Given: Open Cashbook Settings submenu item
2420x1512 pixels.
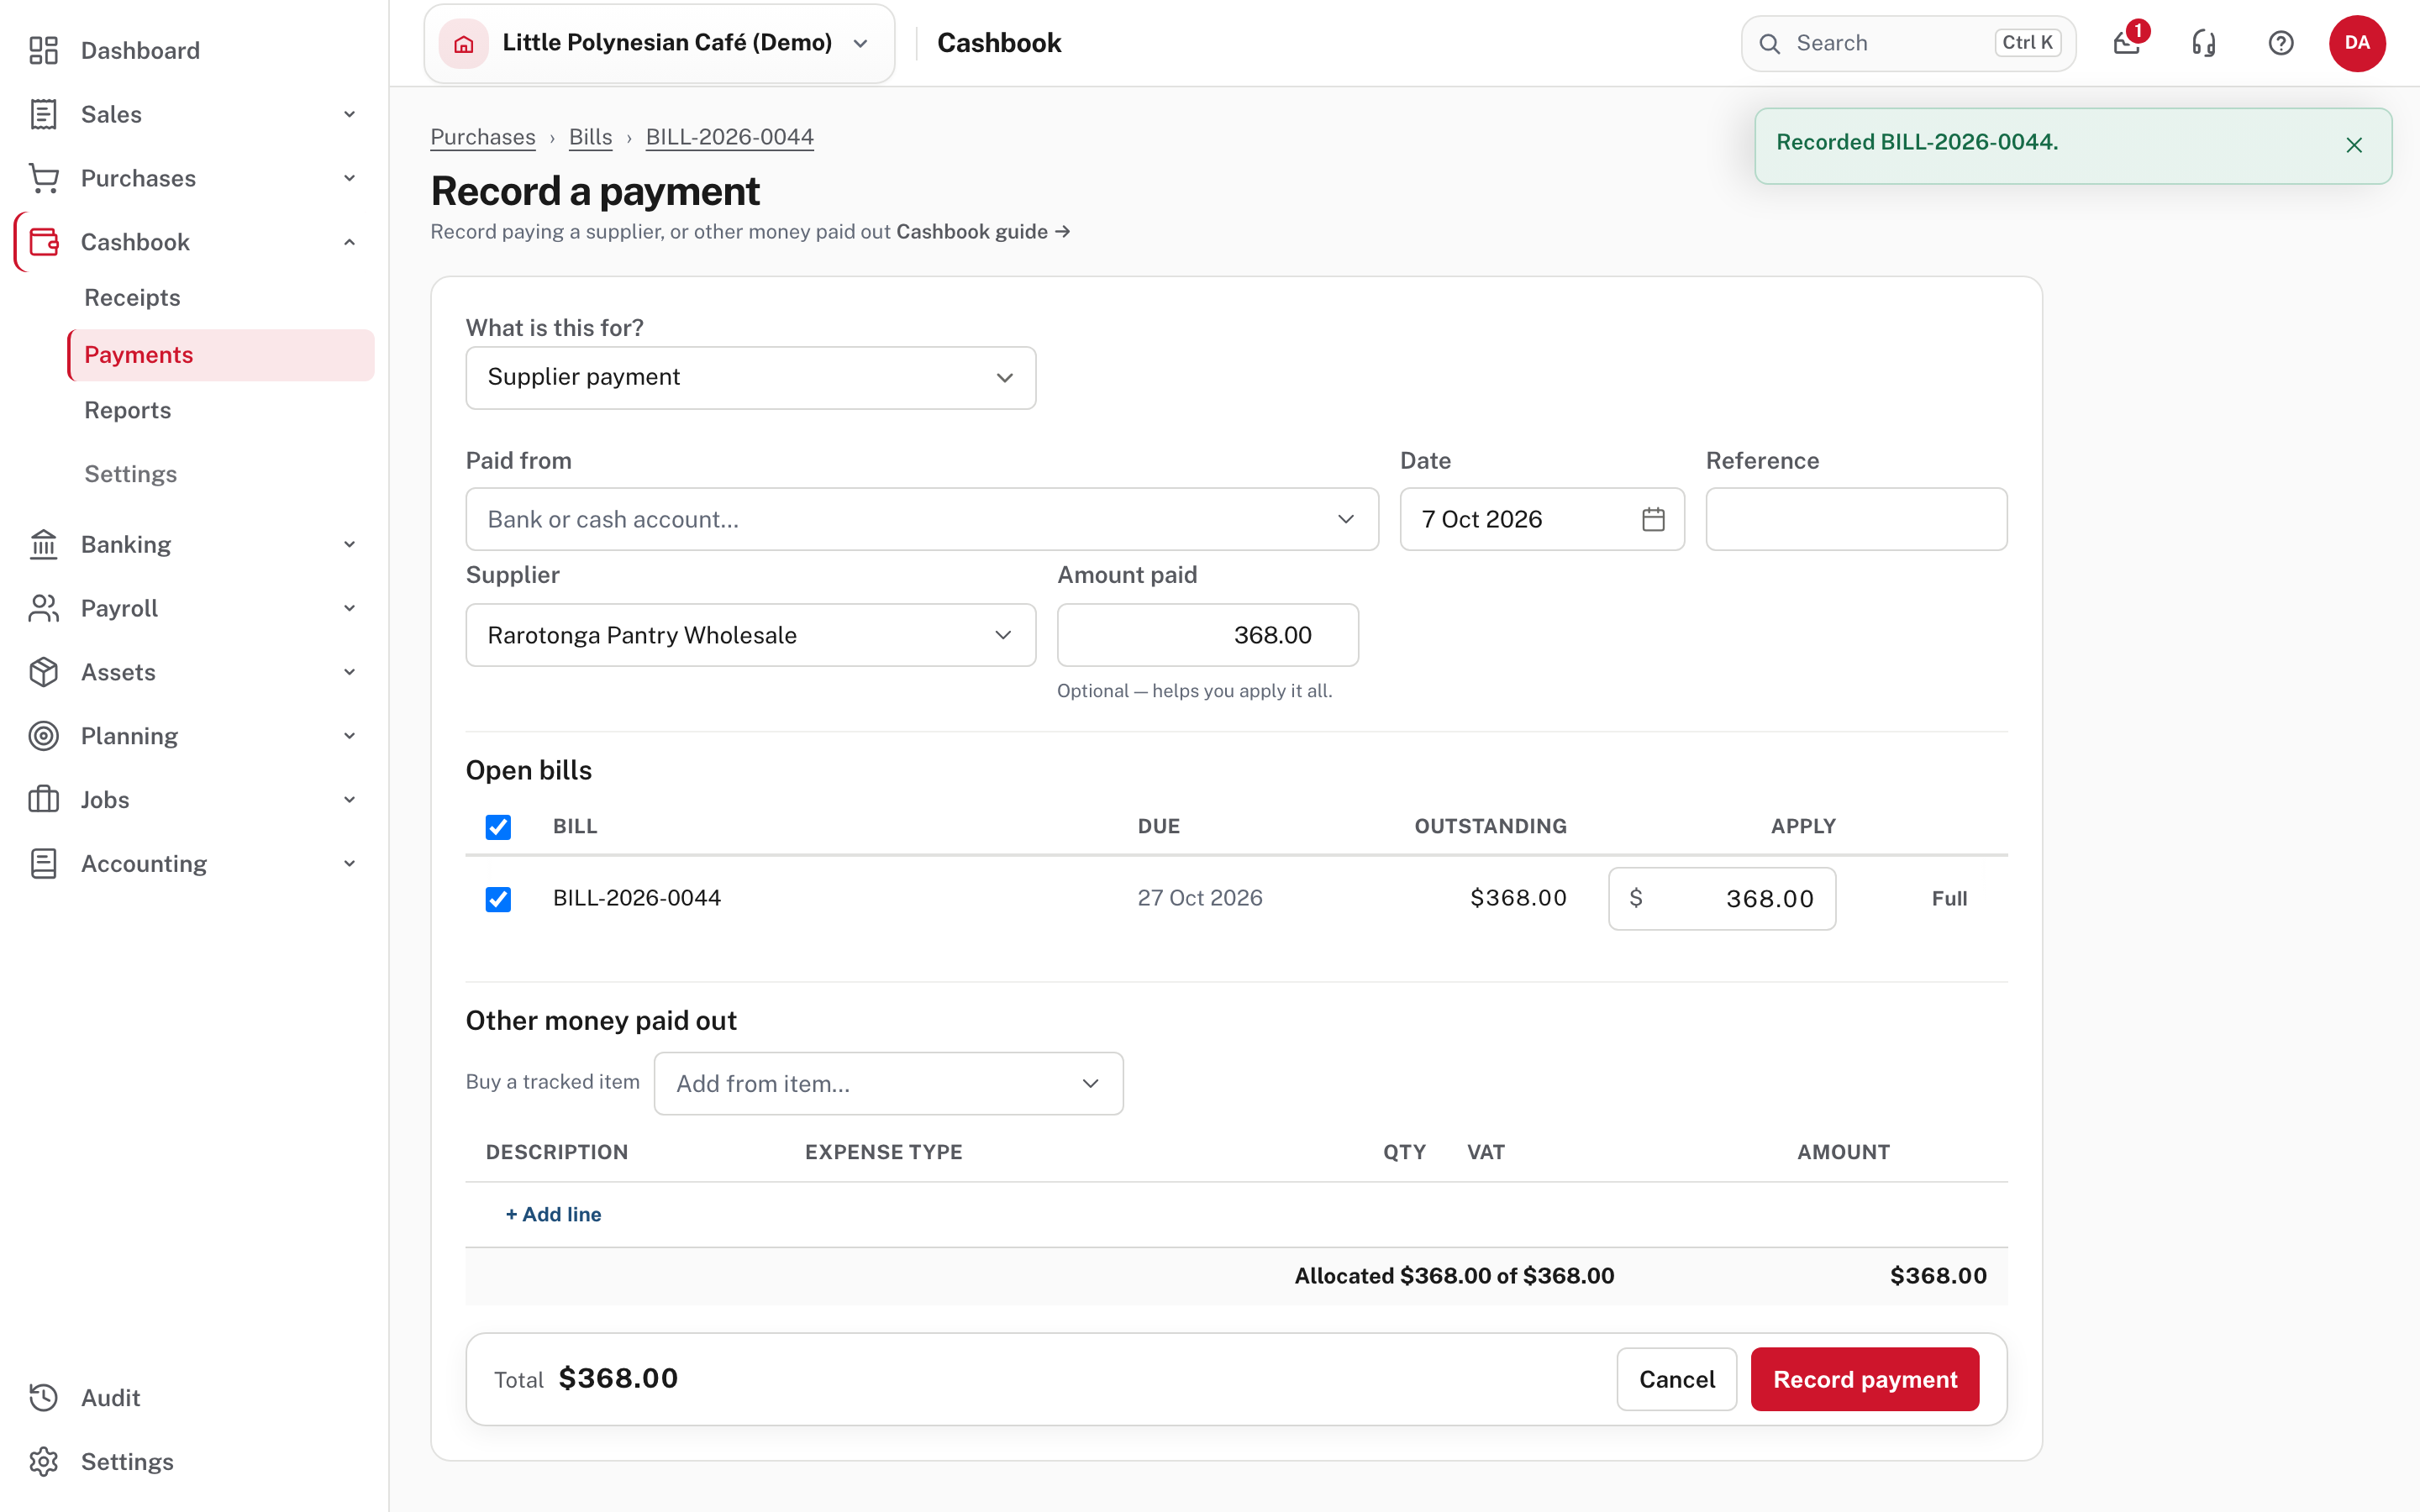Looking at the screenshot, I should [x=130, y=474].
